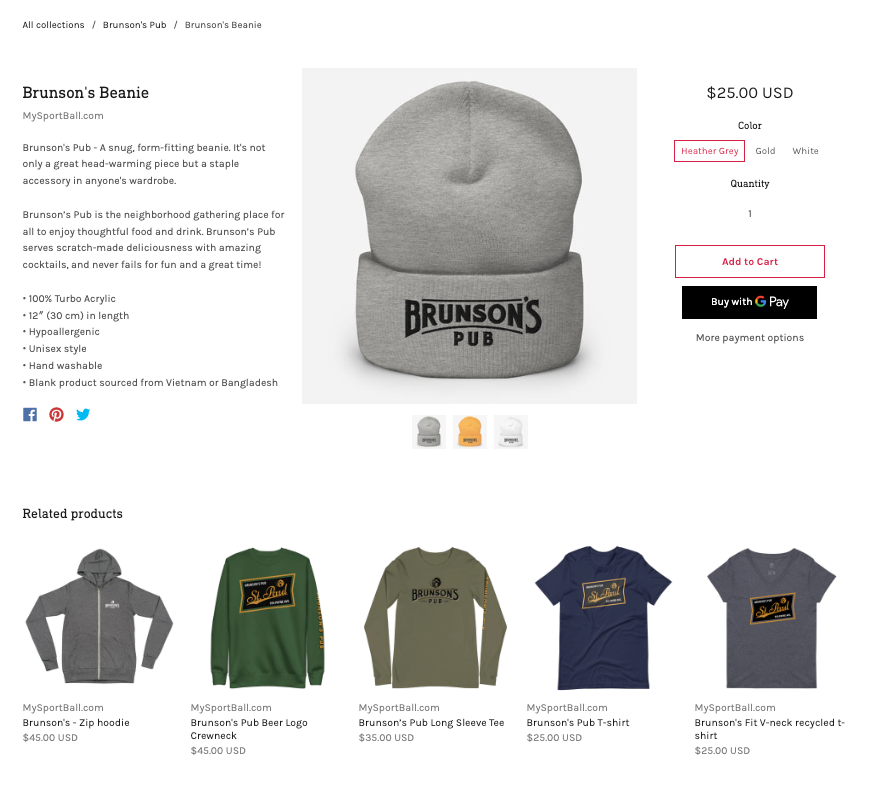View grey beanie thumbnail

coord(429,432)
